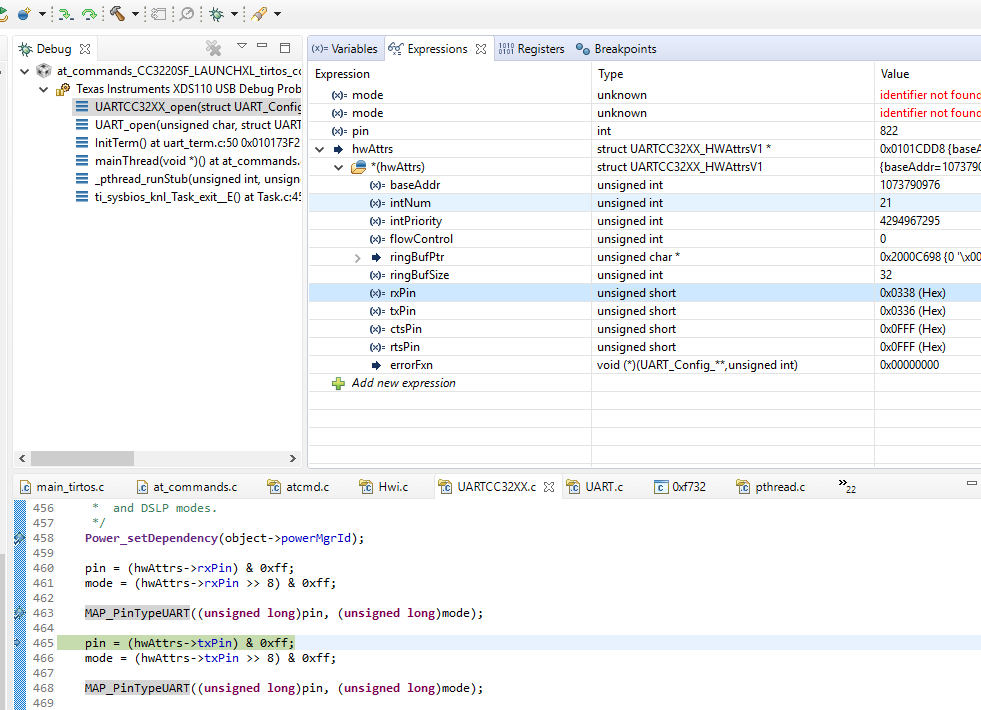Click the green bug Debug icon

[x=216, y=14]
